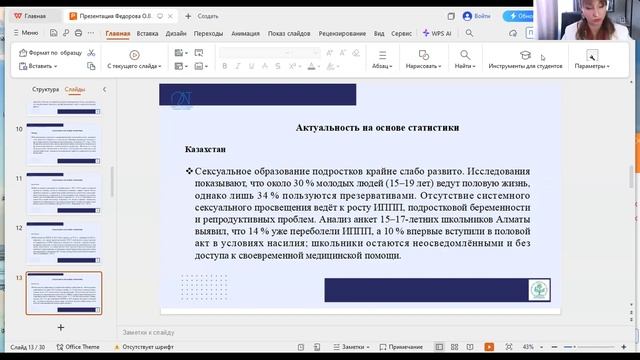This screenshot has width=640, height=360.
Task: Click the Italic I icon
Action: (238, 66)
